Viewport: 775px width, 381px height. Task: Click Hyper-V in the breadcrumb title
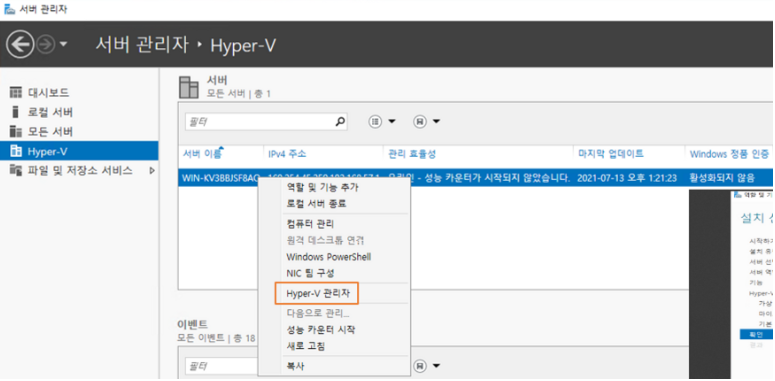pyautogui.click(x=243, y=45)
